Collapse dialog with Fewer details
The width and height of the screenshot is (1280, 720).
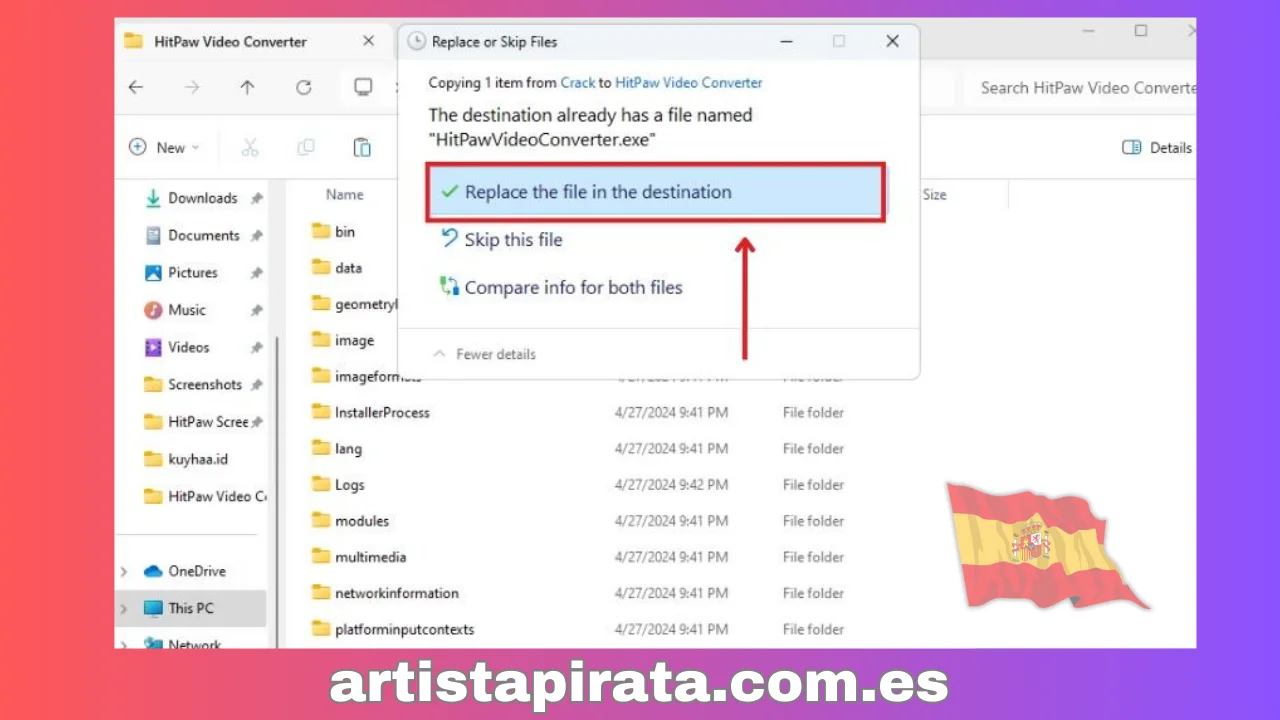coord(485,354)
